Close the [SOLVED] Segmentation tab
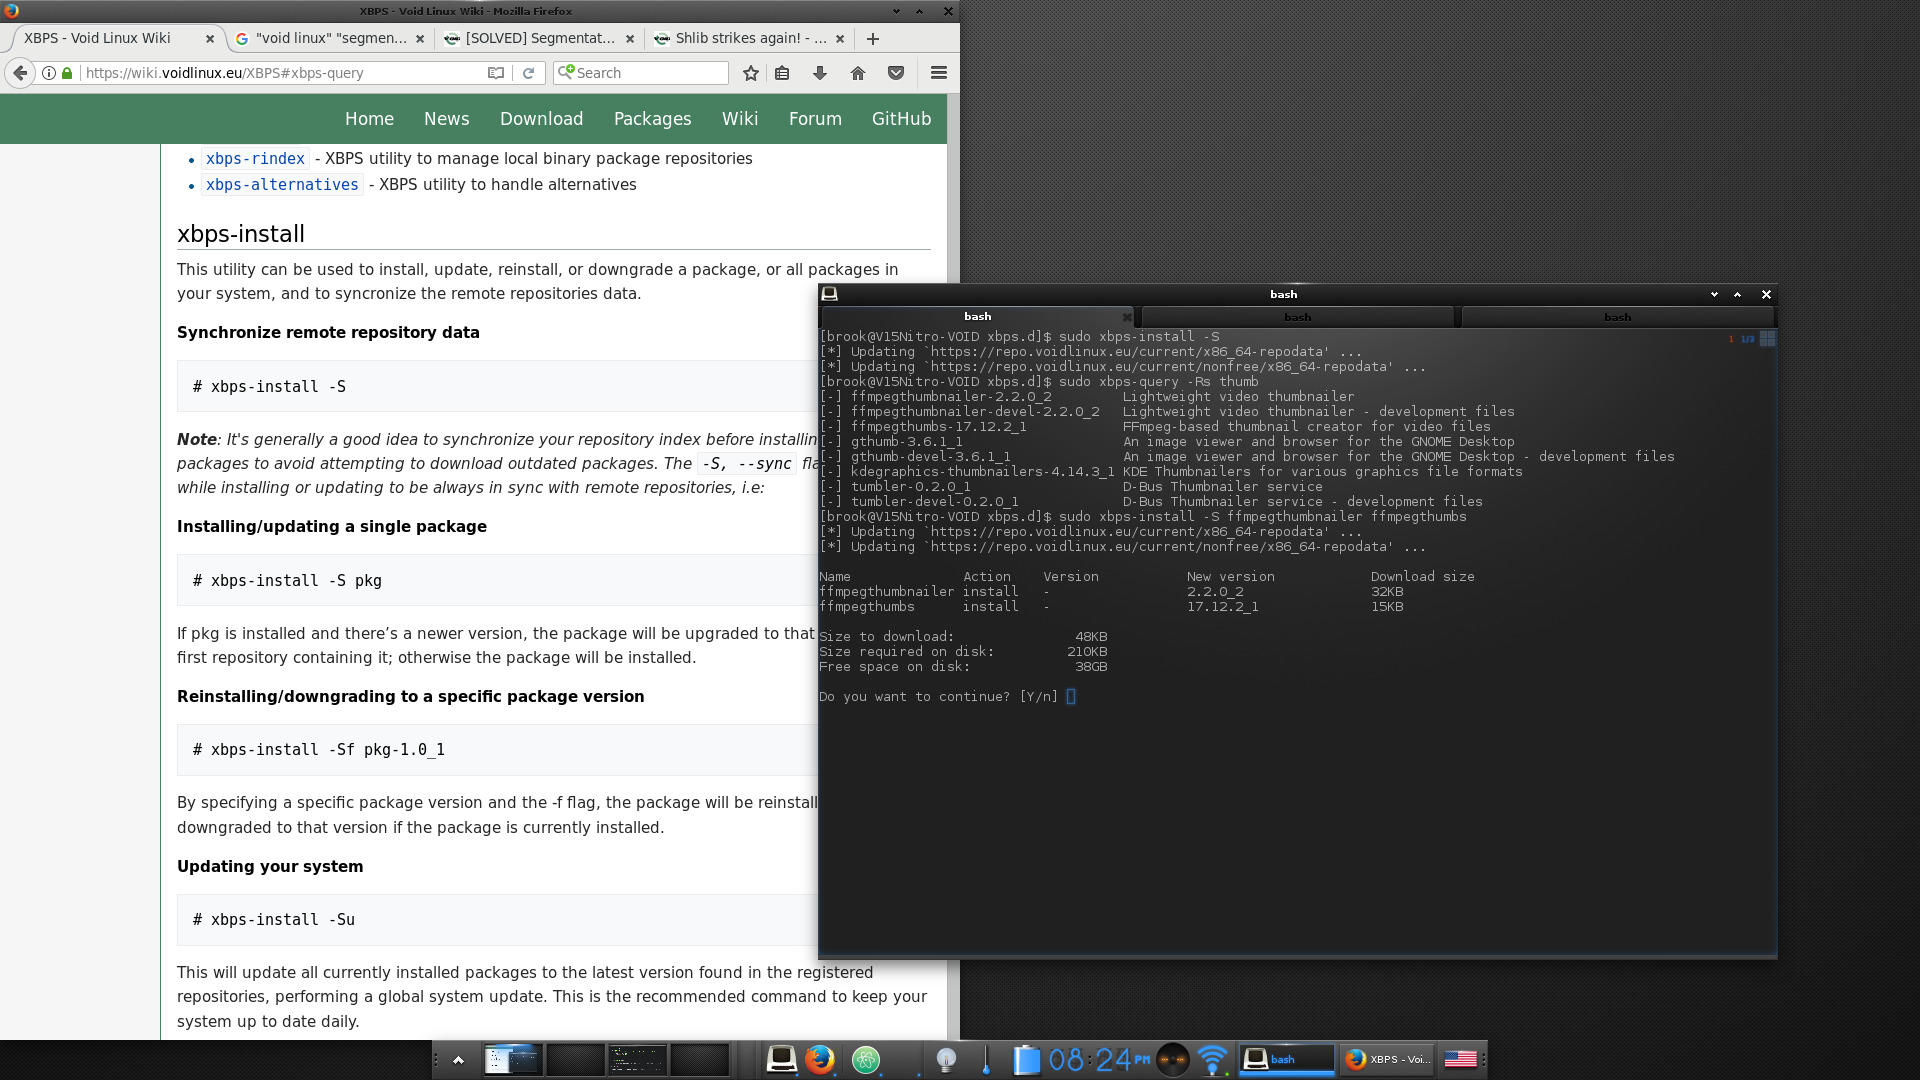 click(x=630, y=39)
